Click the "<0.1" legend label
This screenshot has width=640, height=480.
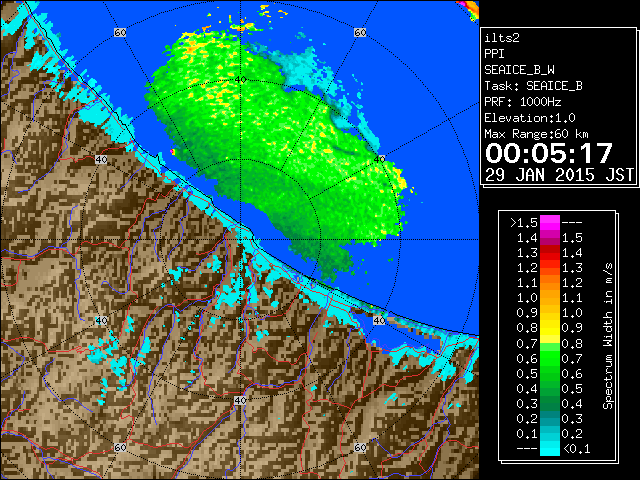[x=577, y=449]
